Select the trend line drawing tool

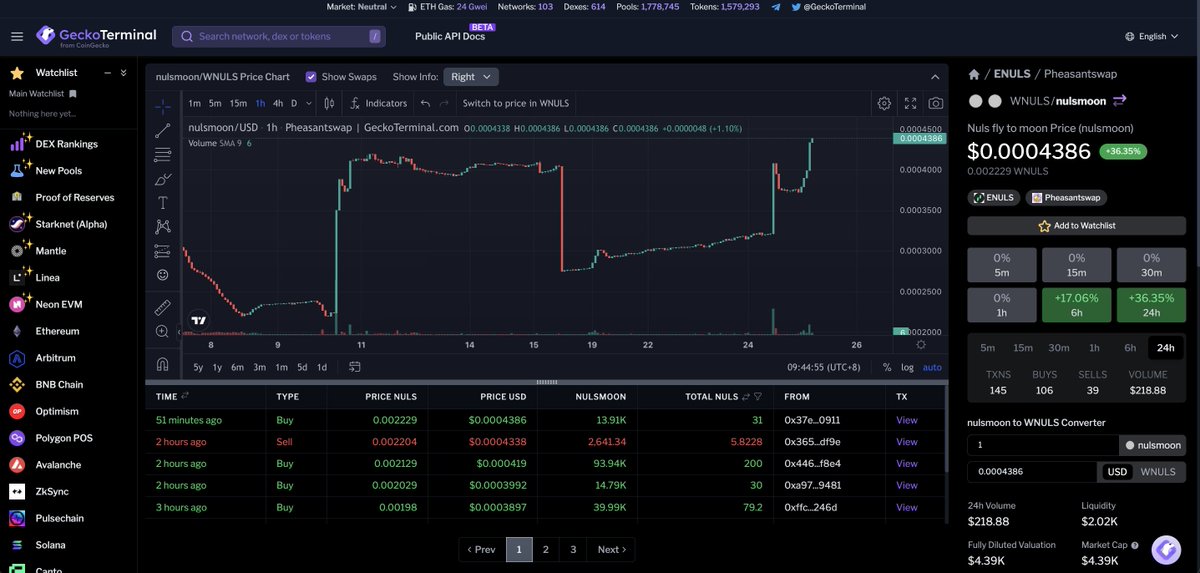click(163, 131)
